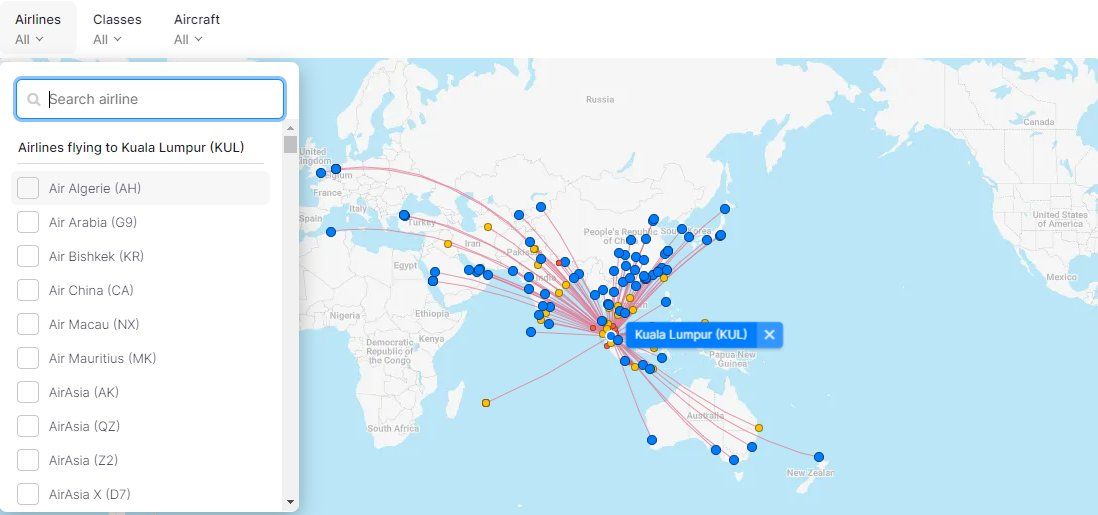
Task: Click the blue airport marker in Turkey
Action: pos(404,215)
